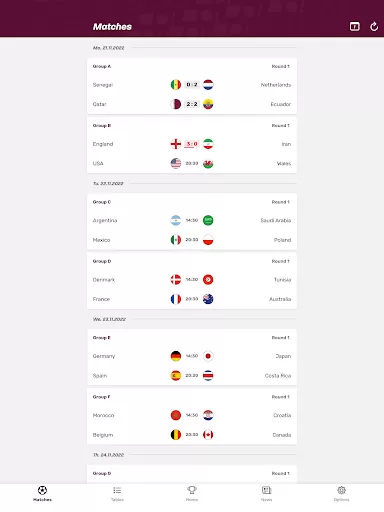Image resolution: width=384 pixels, height=512 pixels.
Task: Click the Costa Rica team name
Action: tap(278, 376)
